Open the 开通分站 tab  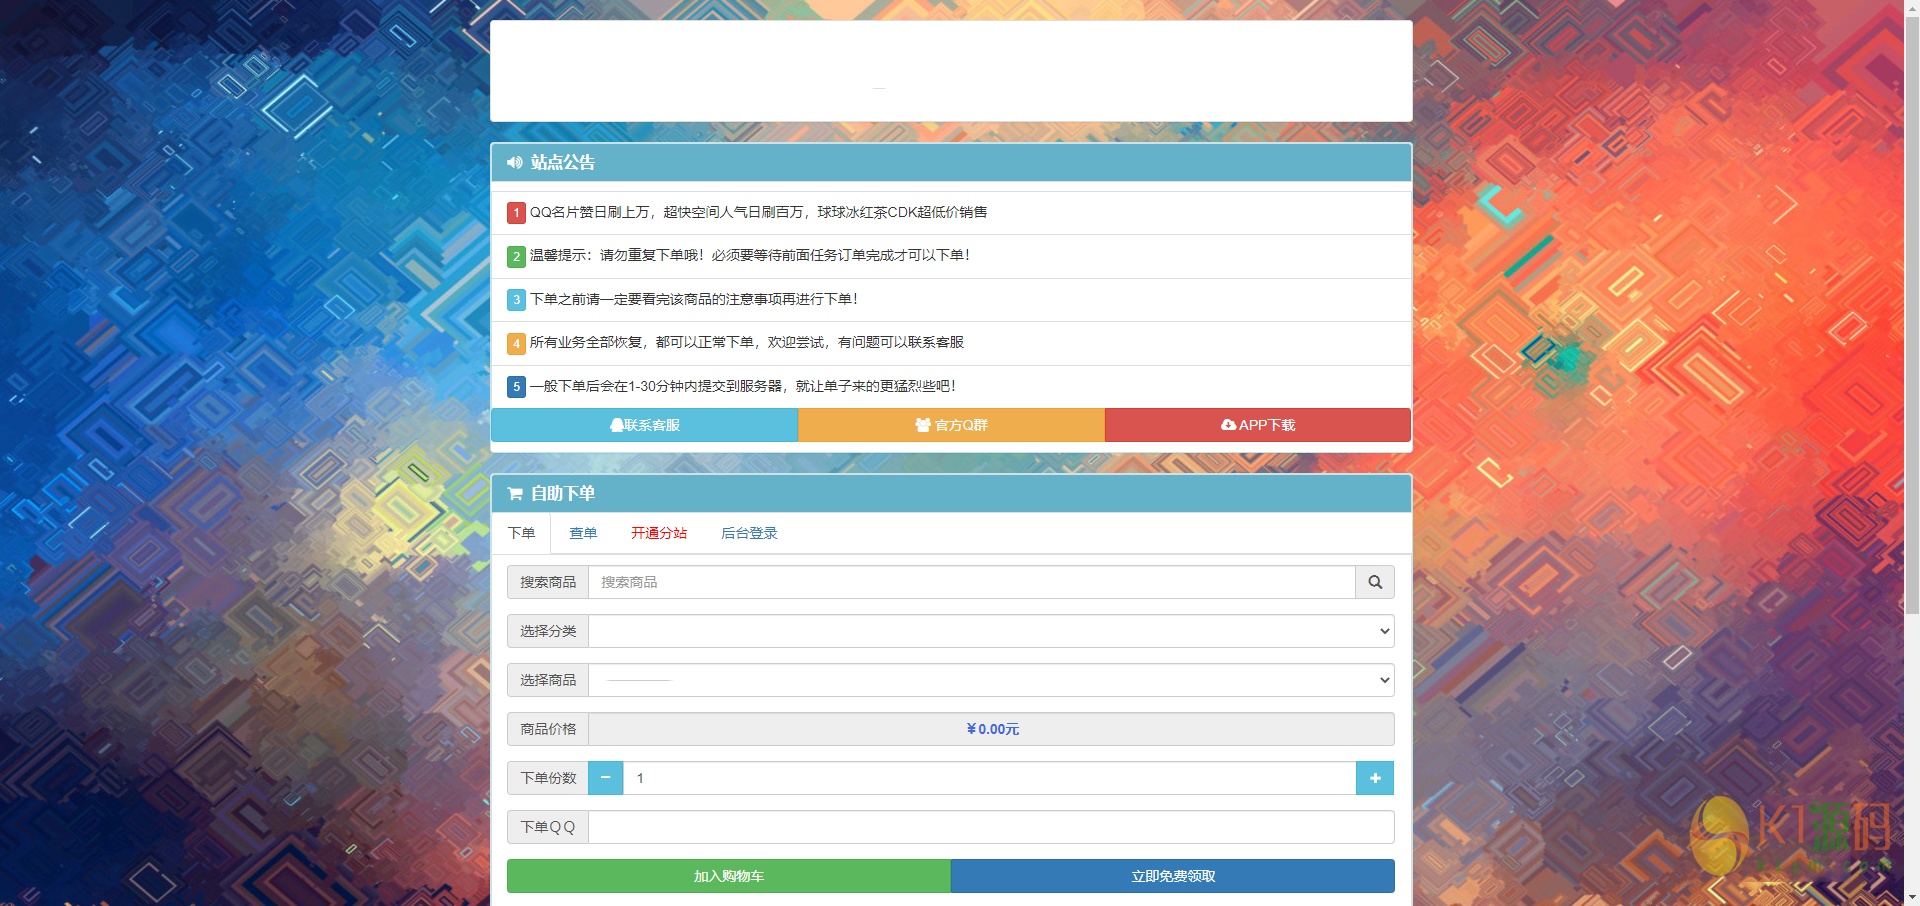pos(659,533)
